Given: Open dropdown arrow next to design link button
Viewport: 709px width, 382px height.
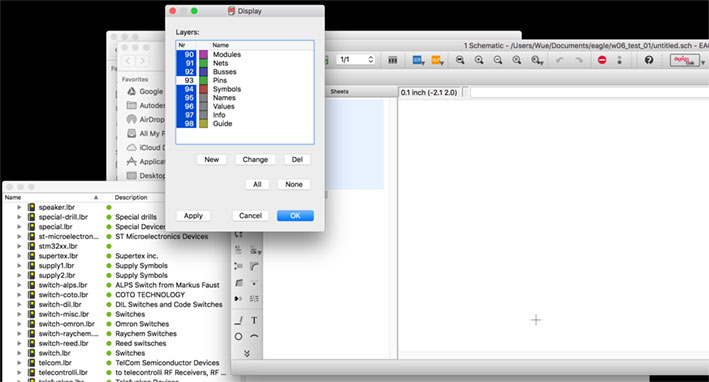Looking at the screenshot, I should [703, 62].
